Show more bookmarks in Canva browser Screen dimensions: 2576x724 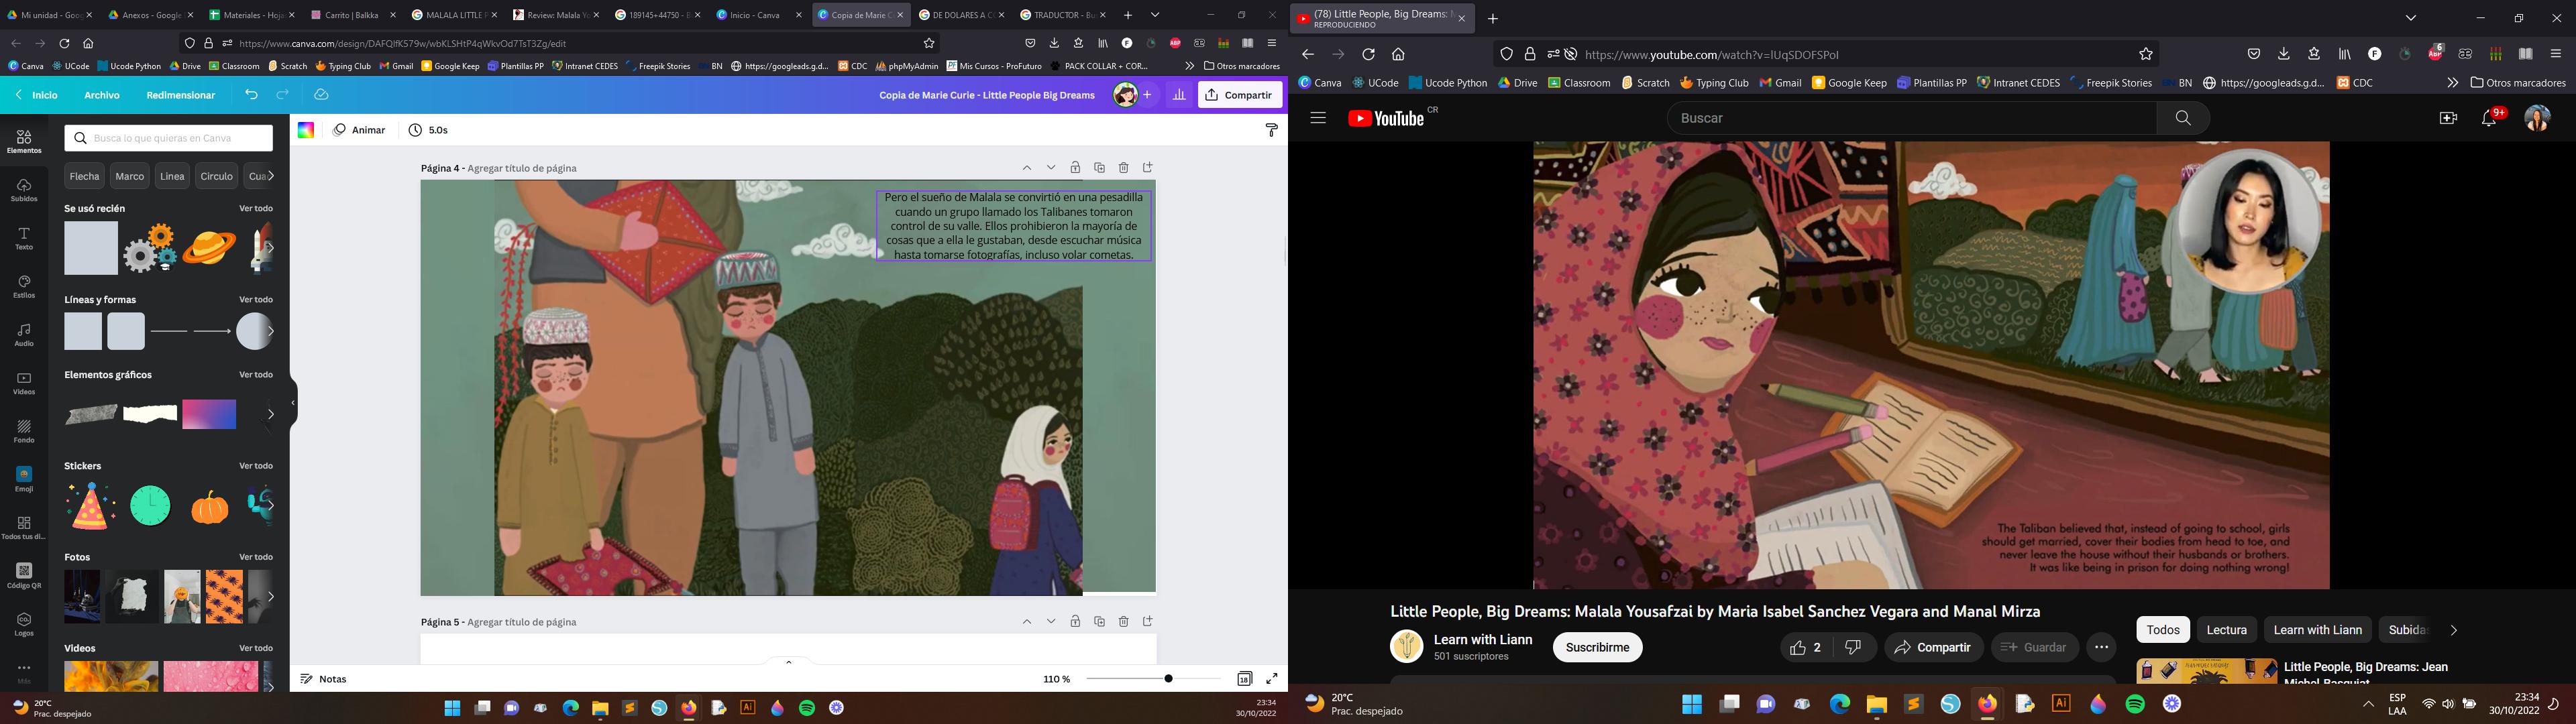coord(1189,66)
